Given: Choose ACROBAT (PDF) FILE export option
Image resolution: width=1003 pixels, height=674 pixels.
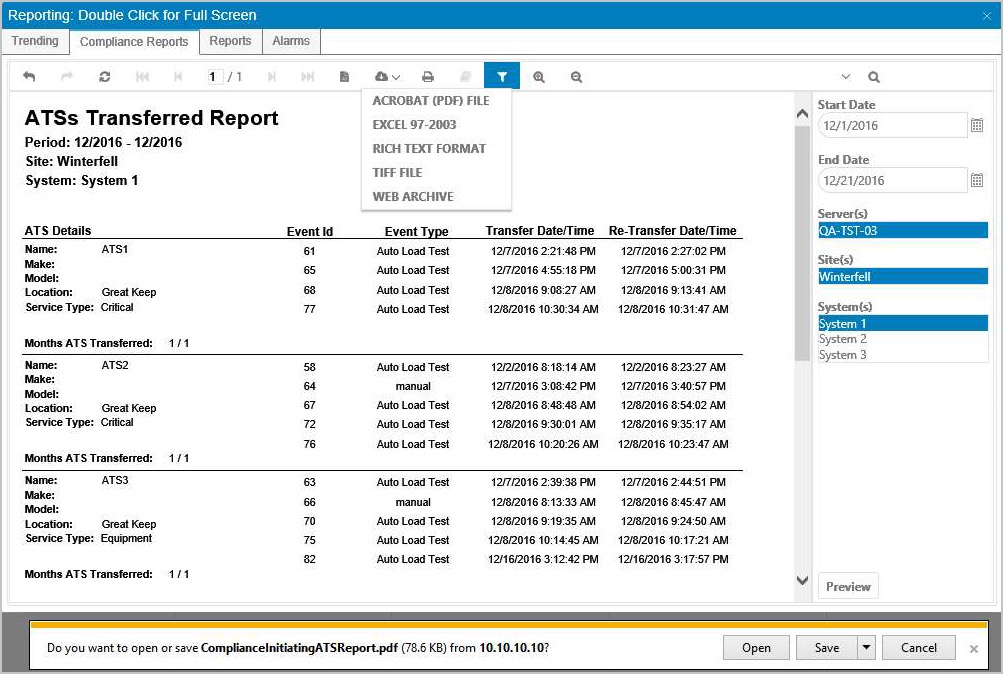Looking at the screenshot, I should tap(430, 100).
